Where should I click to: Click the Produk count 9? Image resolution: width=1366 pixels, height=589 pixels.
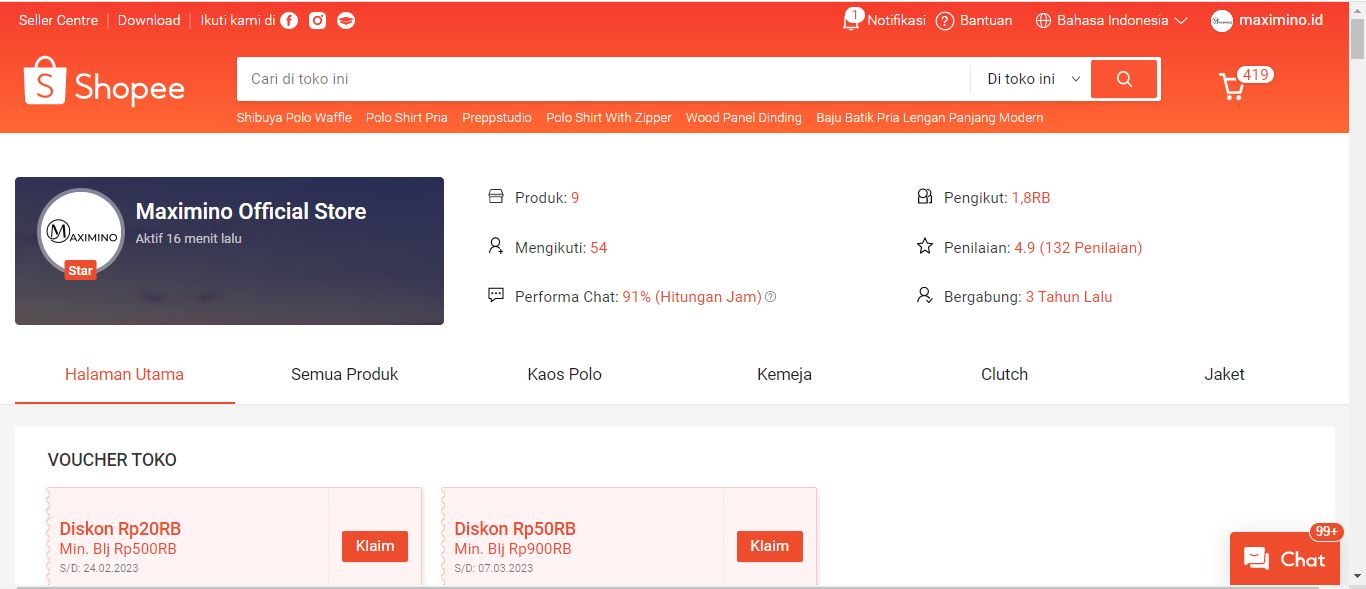575,198
